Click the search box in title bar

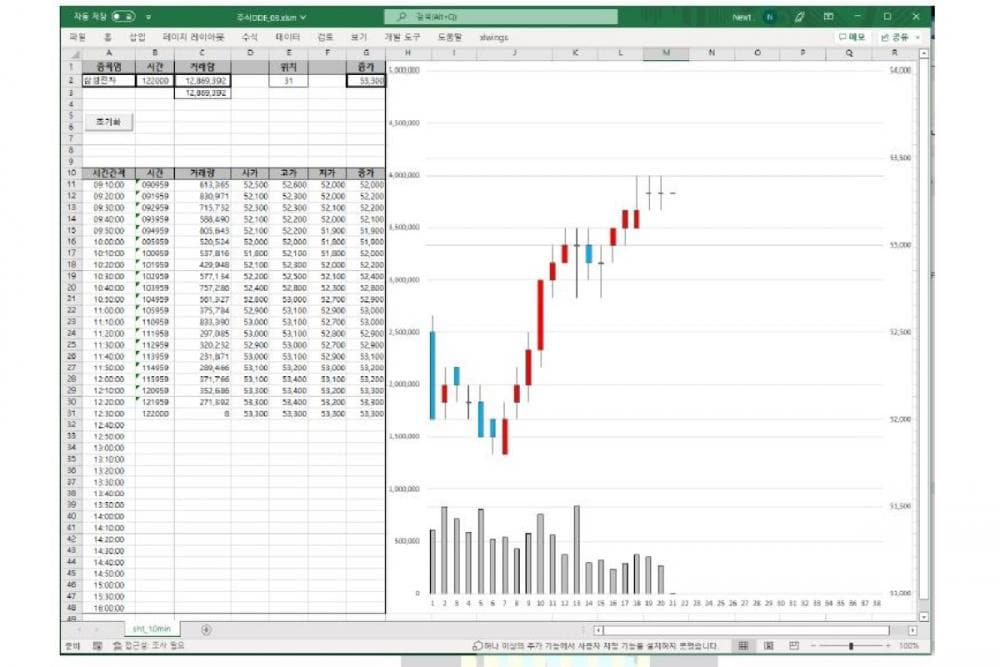[501, 17]
